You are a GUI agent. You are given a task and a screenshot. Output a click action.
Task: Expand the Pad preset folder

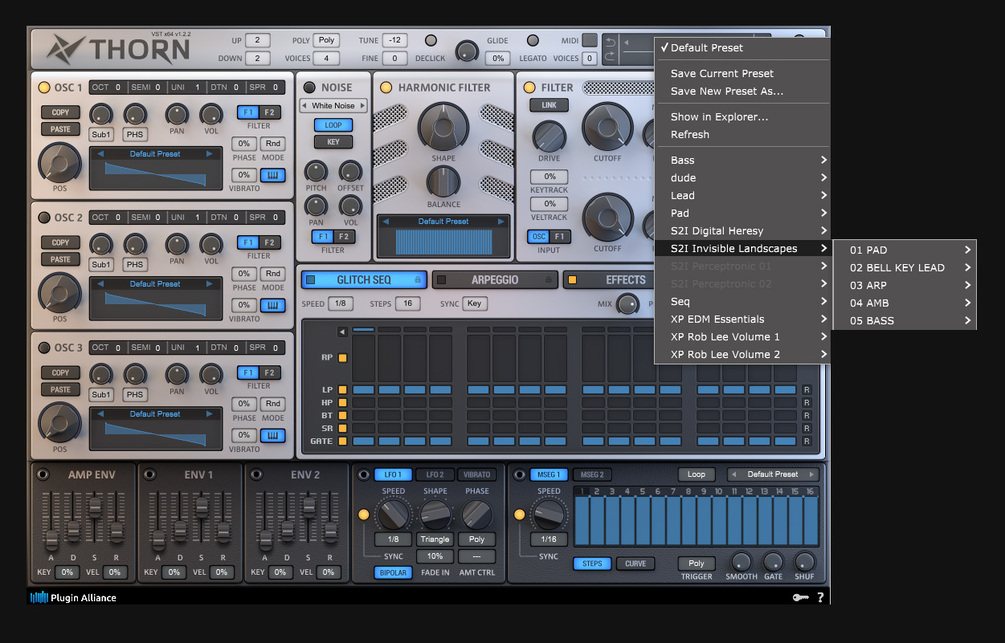742,213
